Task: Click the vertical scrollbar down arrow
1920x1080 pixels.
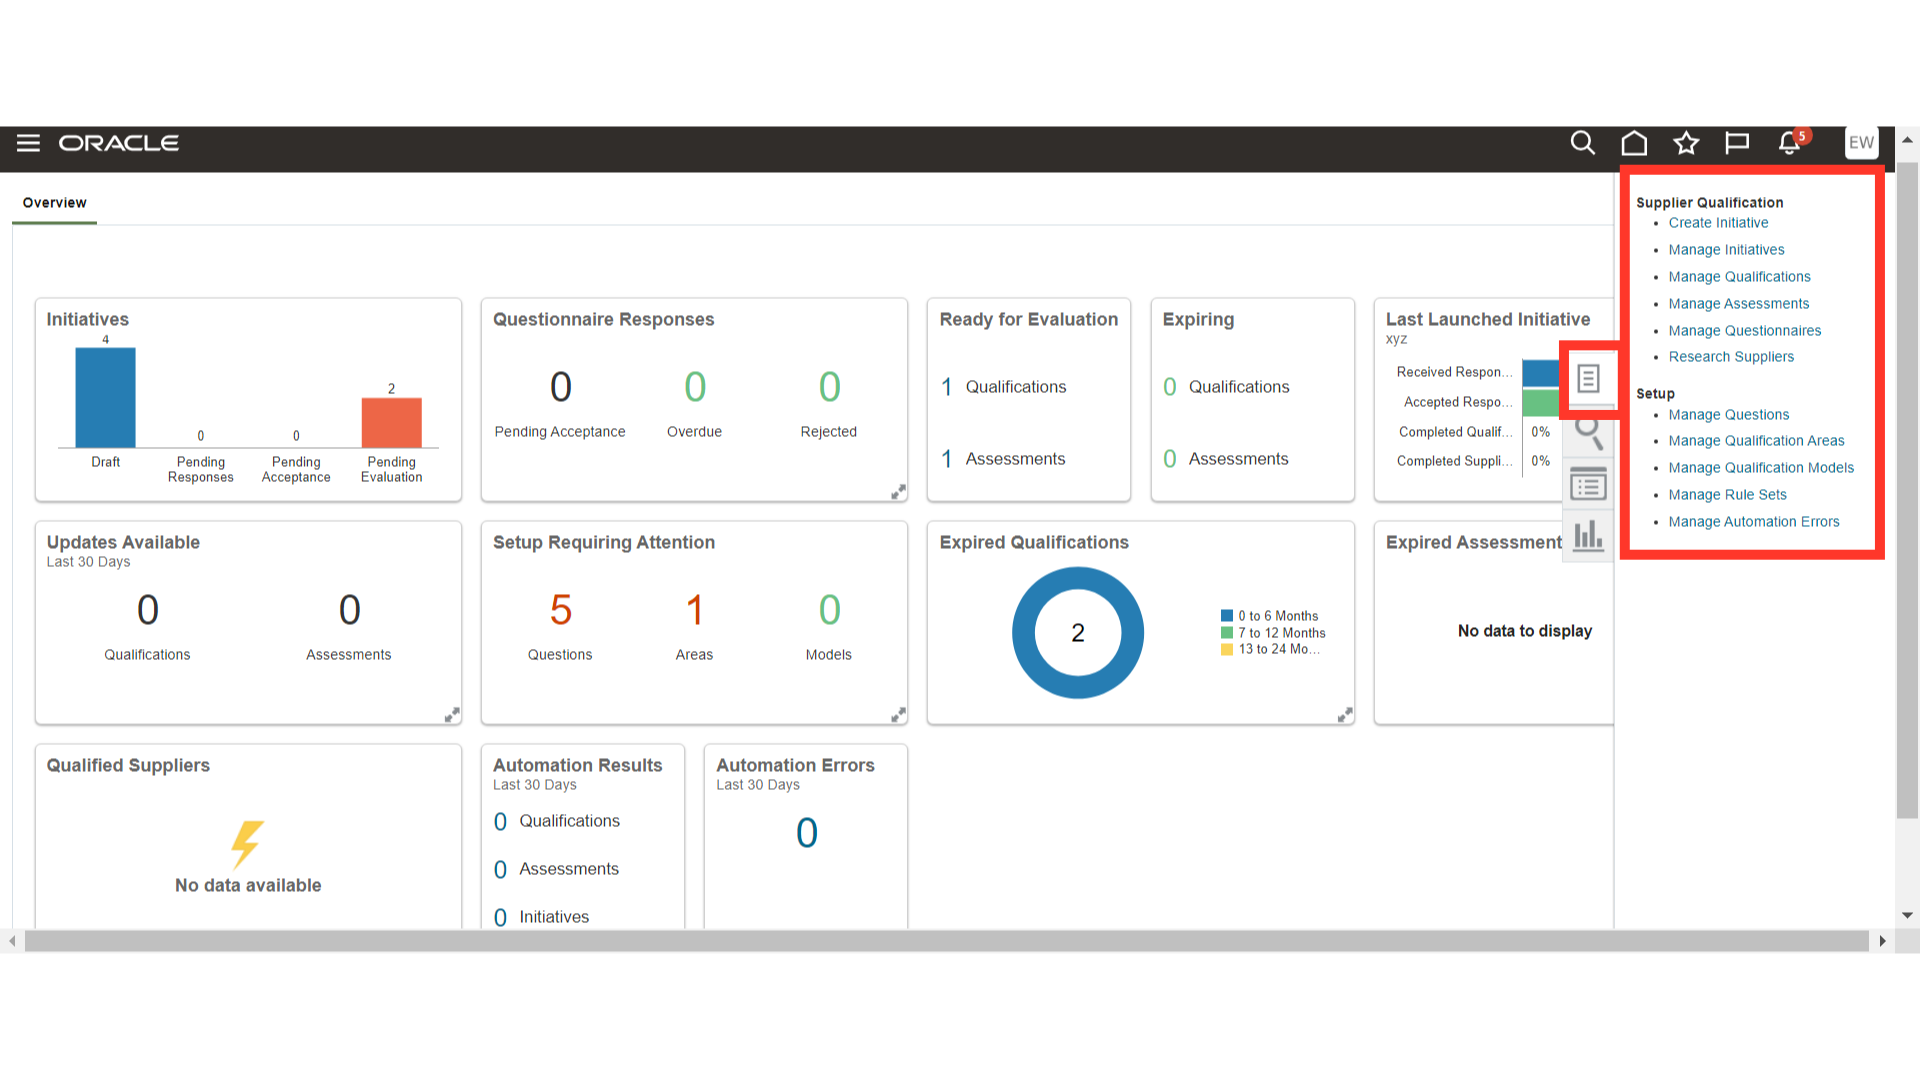Action: 1907,915
